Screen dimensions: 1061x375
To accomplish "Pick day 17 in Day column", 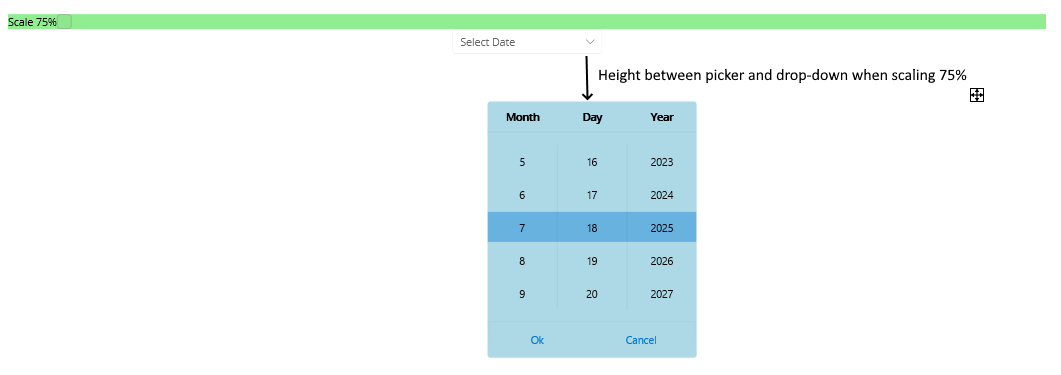I will tap(592, 195).
